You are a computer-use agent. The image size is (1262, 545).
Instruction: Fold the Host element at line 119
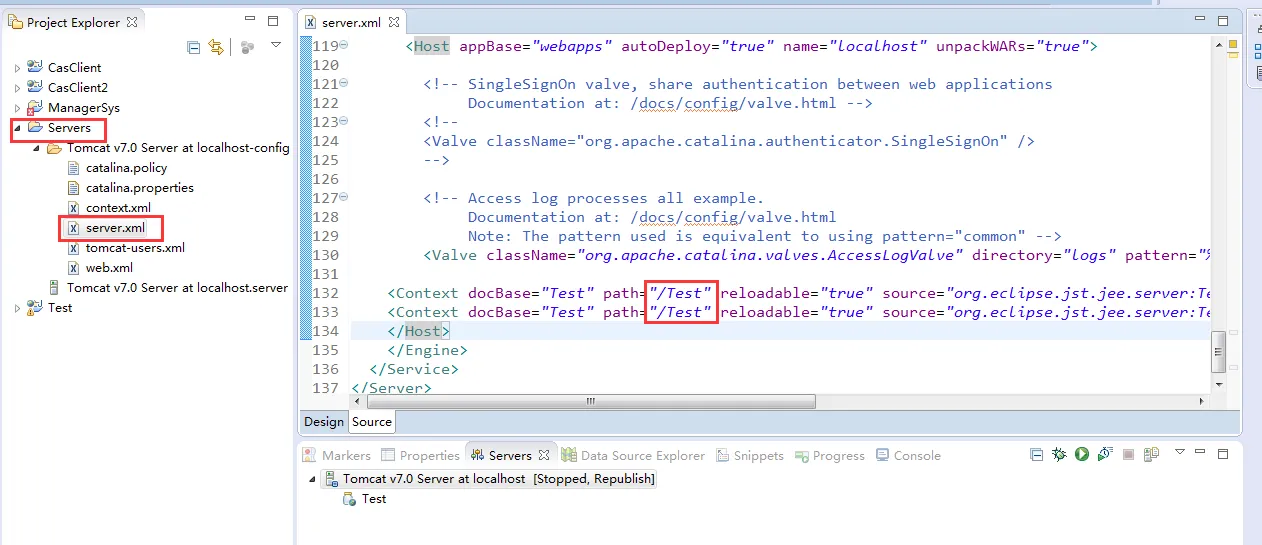point(344,46)
